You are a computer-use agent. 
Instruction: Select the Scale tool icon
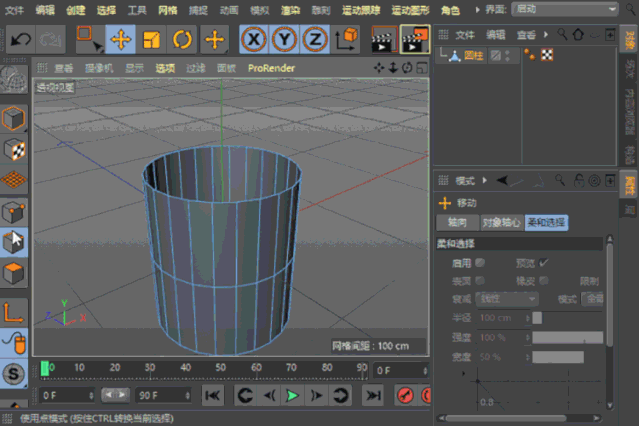[152, 40]
